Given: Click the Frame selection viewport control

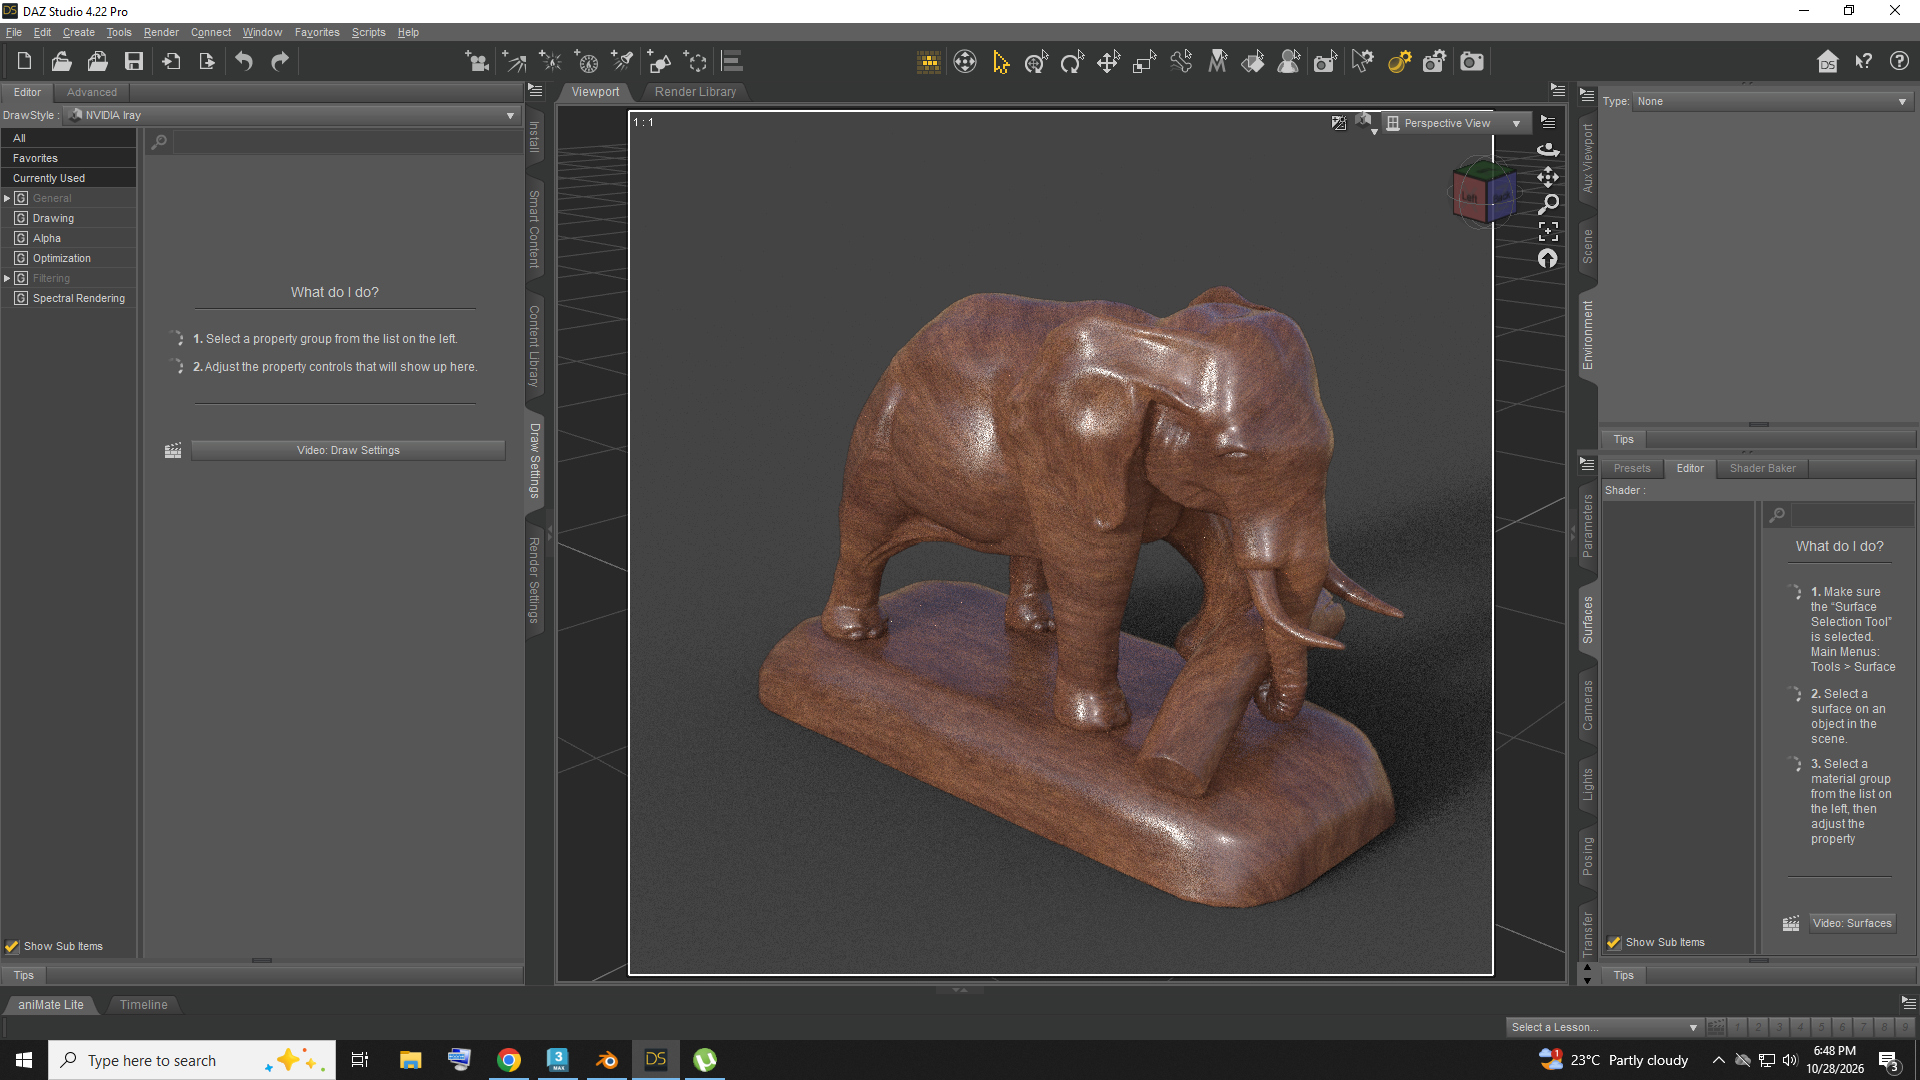Looking at the screenshot, I should (x=1548, y=232).
